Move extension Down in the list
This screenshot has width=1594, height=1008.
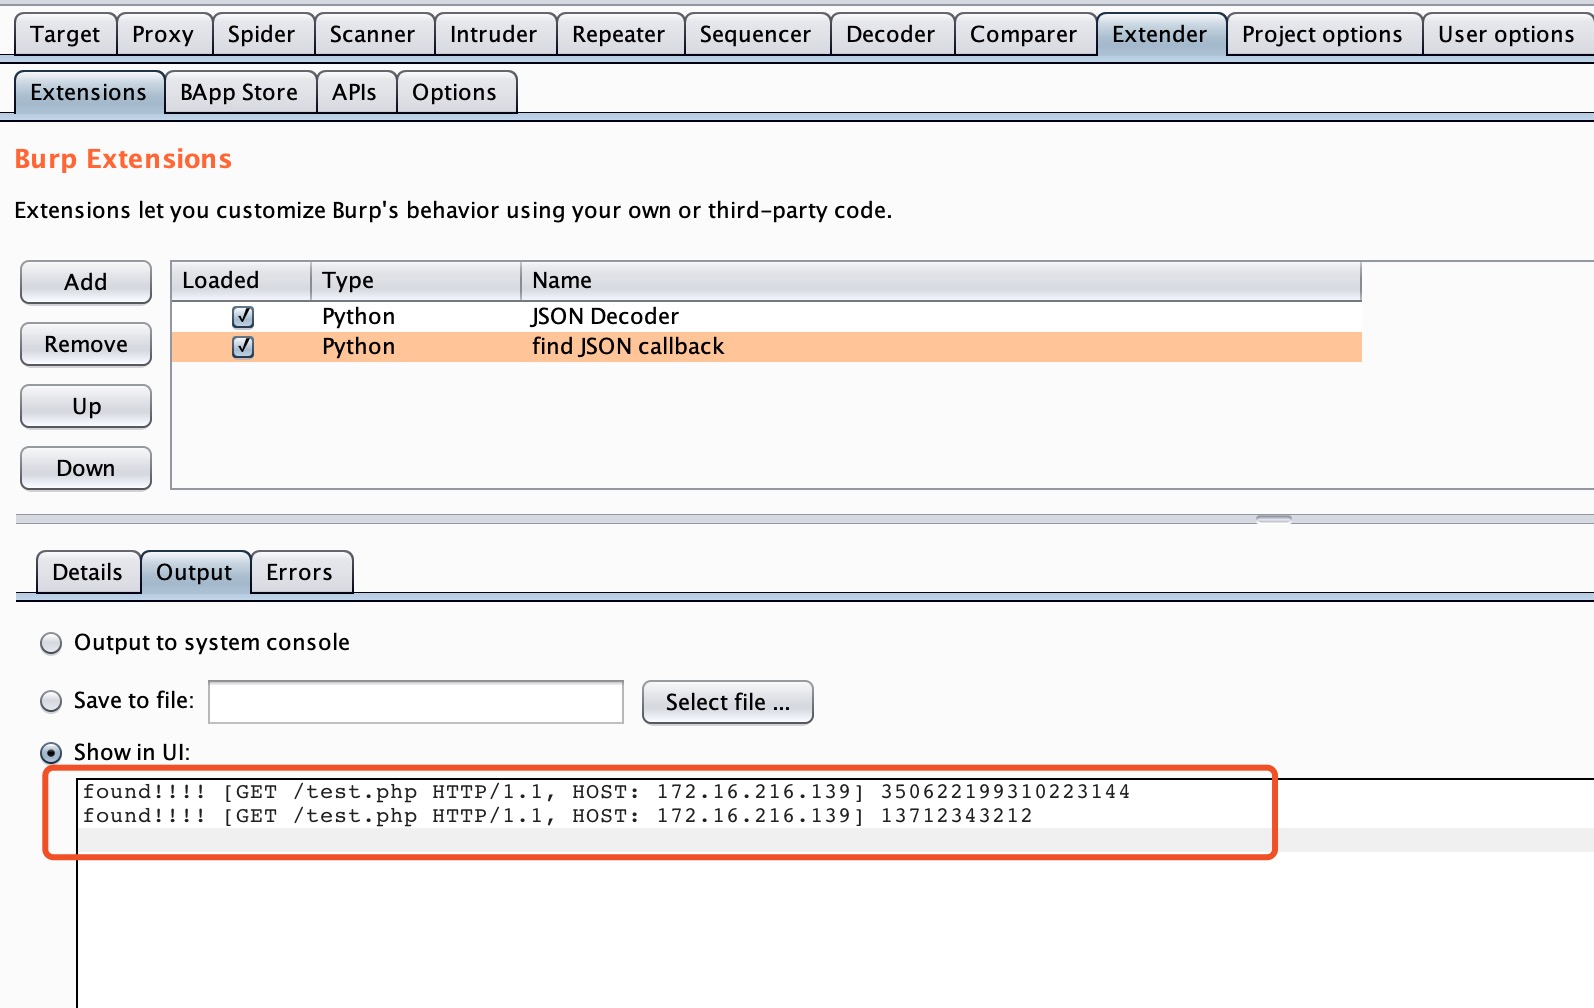[86, 468]
